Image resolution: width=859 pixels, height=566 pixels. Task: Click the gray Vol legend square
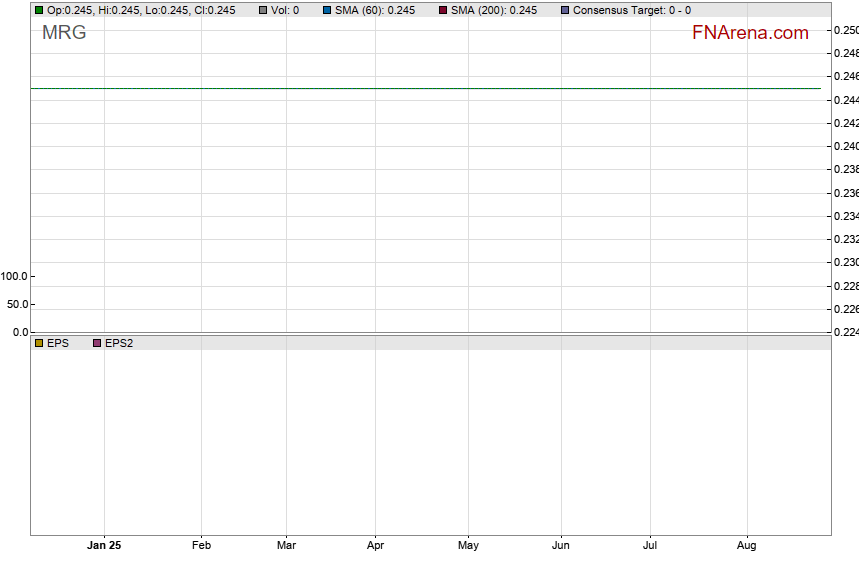click(x=263, y=10)
